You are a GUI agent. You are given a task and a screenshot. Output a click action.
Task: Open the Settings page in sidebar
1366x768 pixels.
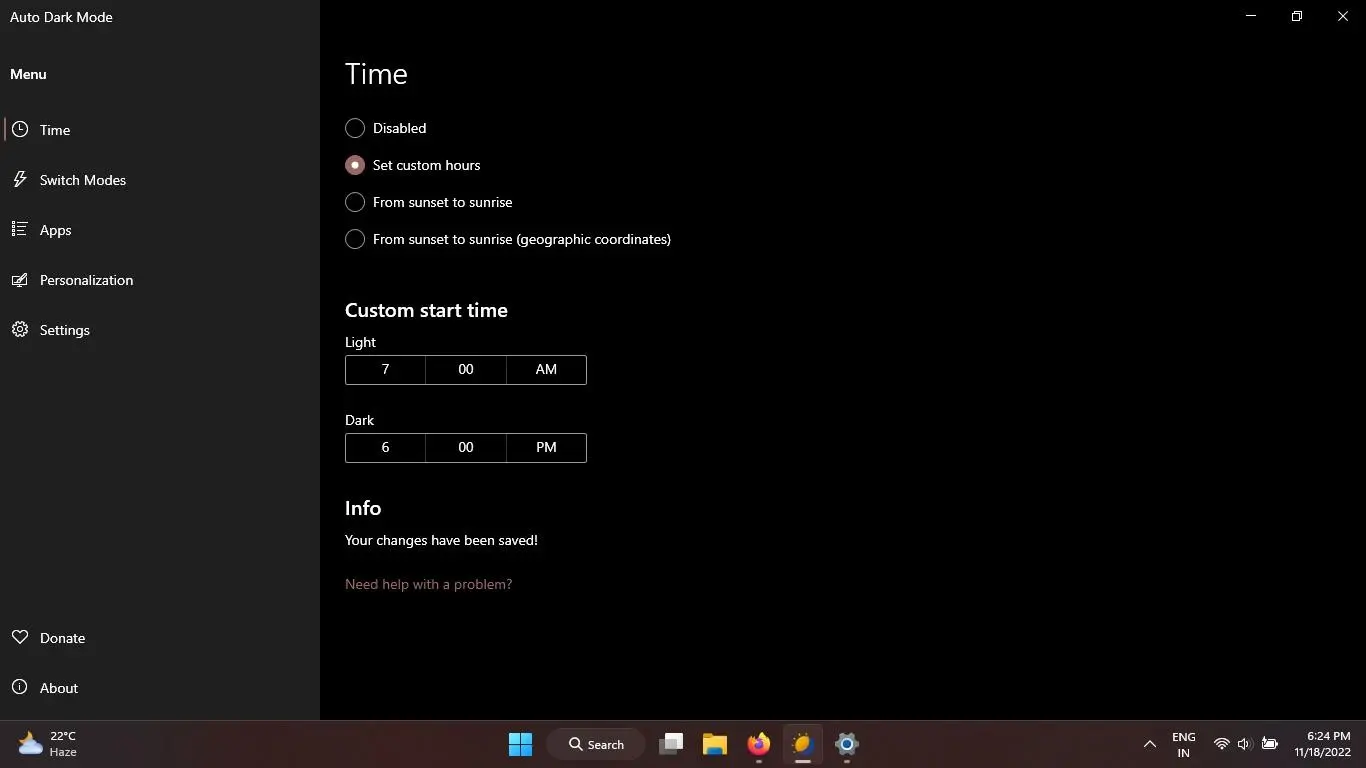160,330
